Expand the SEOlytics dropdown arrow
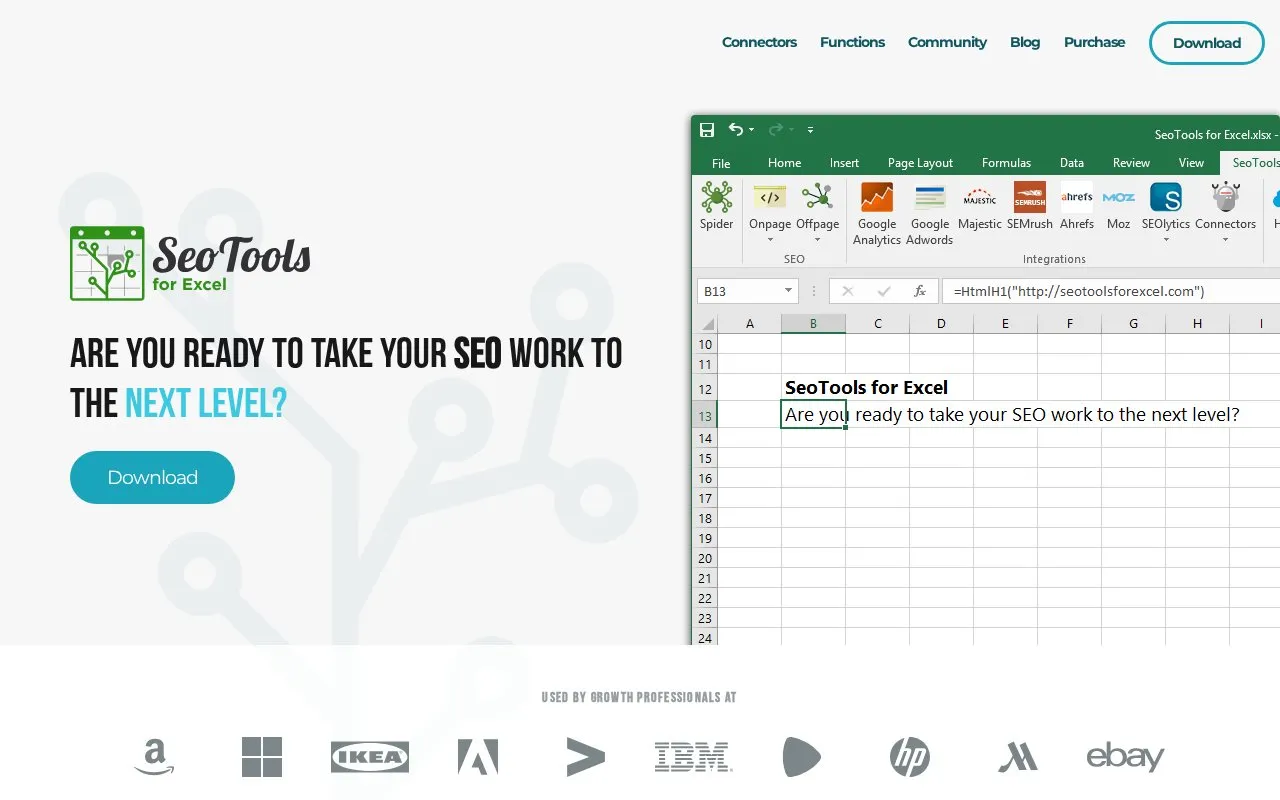Image resolution: width=1280 pixels, height=800 pixels. click(x=1166, y=240)
